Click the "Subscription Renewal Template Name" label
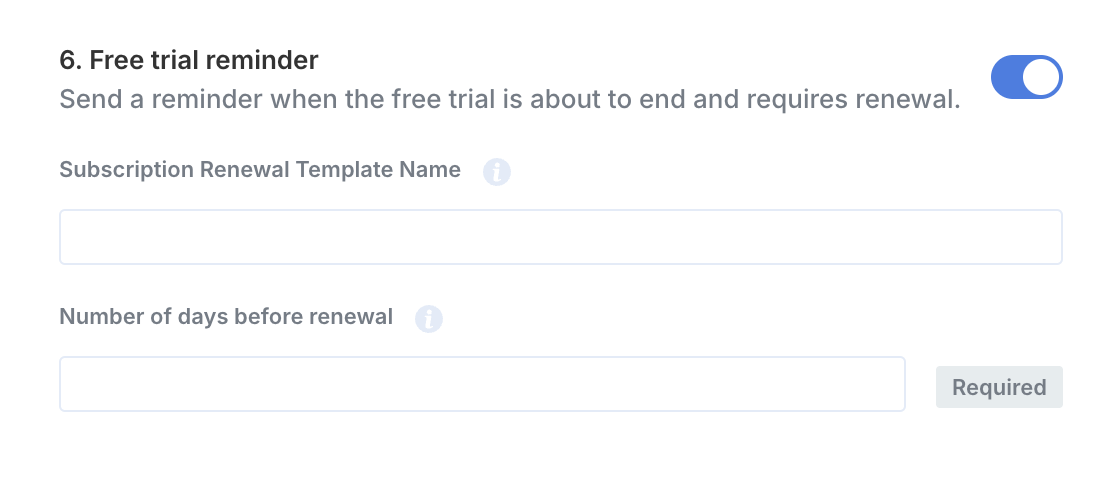The width and height of the screenshot is (1120, 491). 260,170
